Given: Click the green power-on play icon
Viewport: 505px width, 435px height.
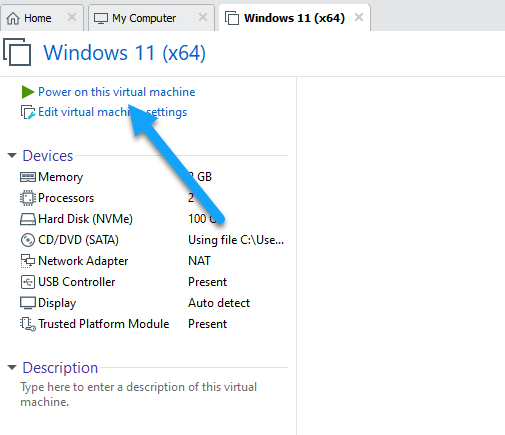Looking at the screenshot, I should (x=28, y=92).
